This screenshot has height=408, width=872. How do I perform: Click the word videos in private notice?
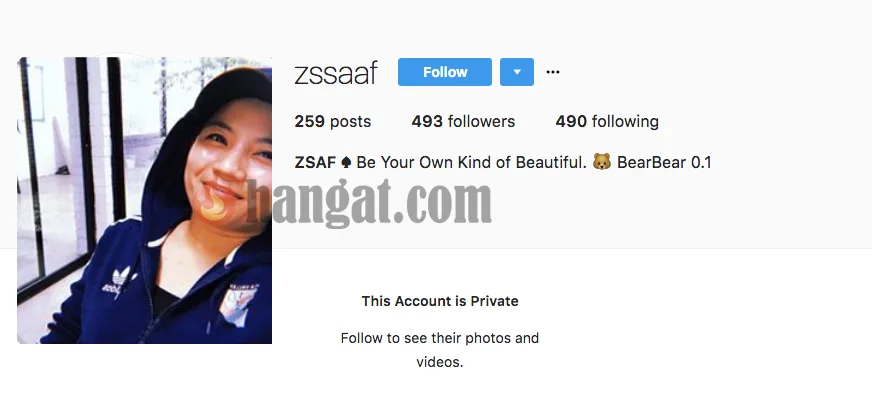[439, 362]
